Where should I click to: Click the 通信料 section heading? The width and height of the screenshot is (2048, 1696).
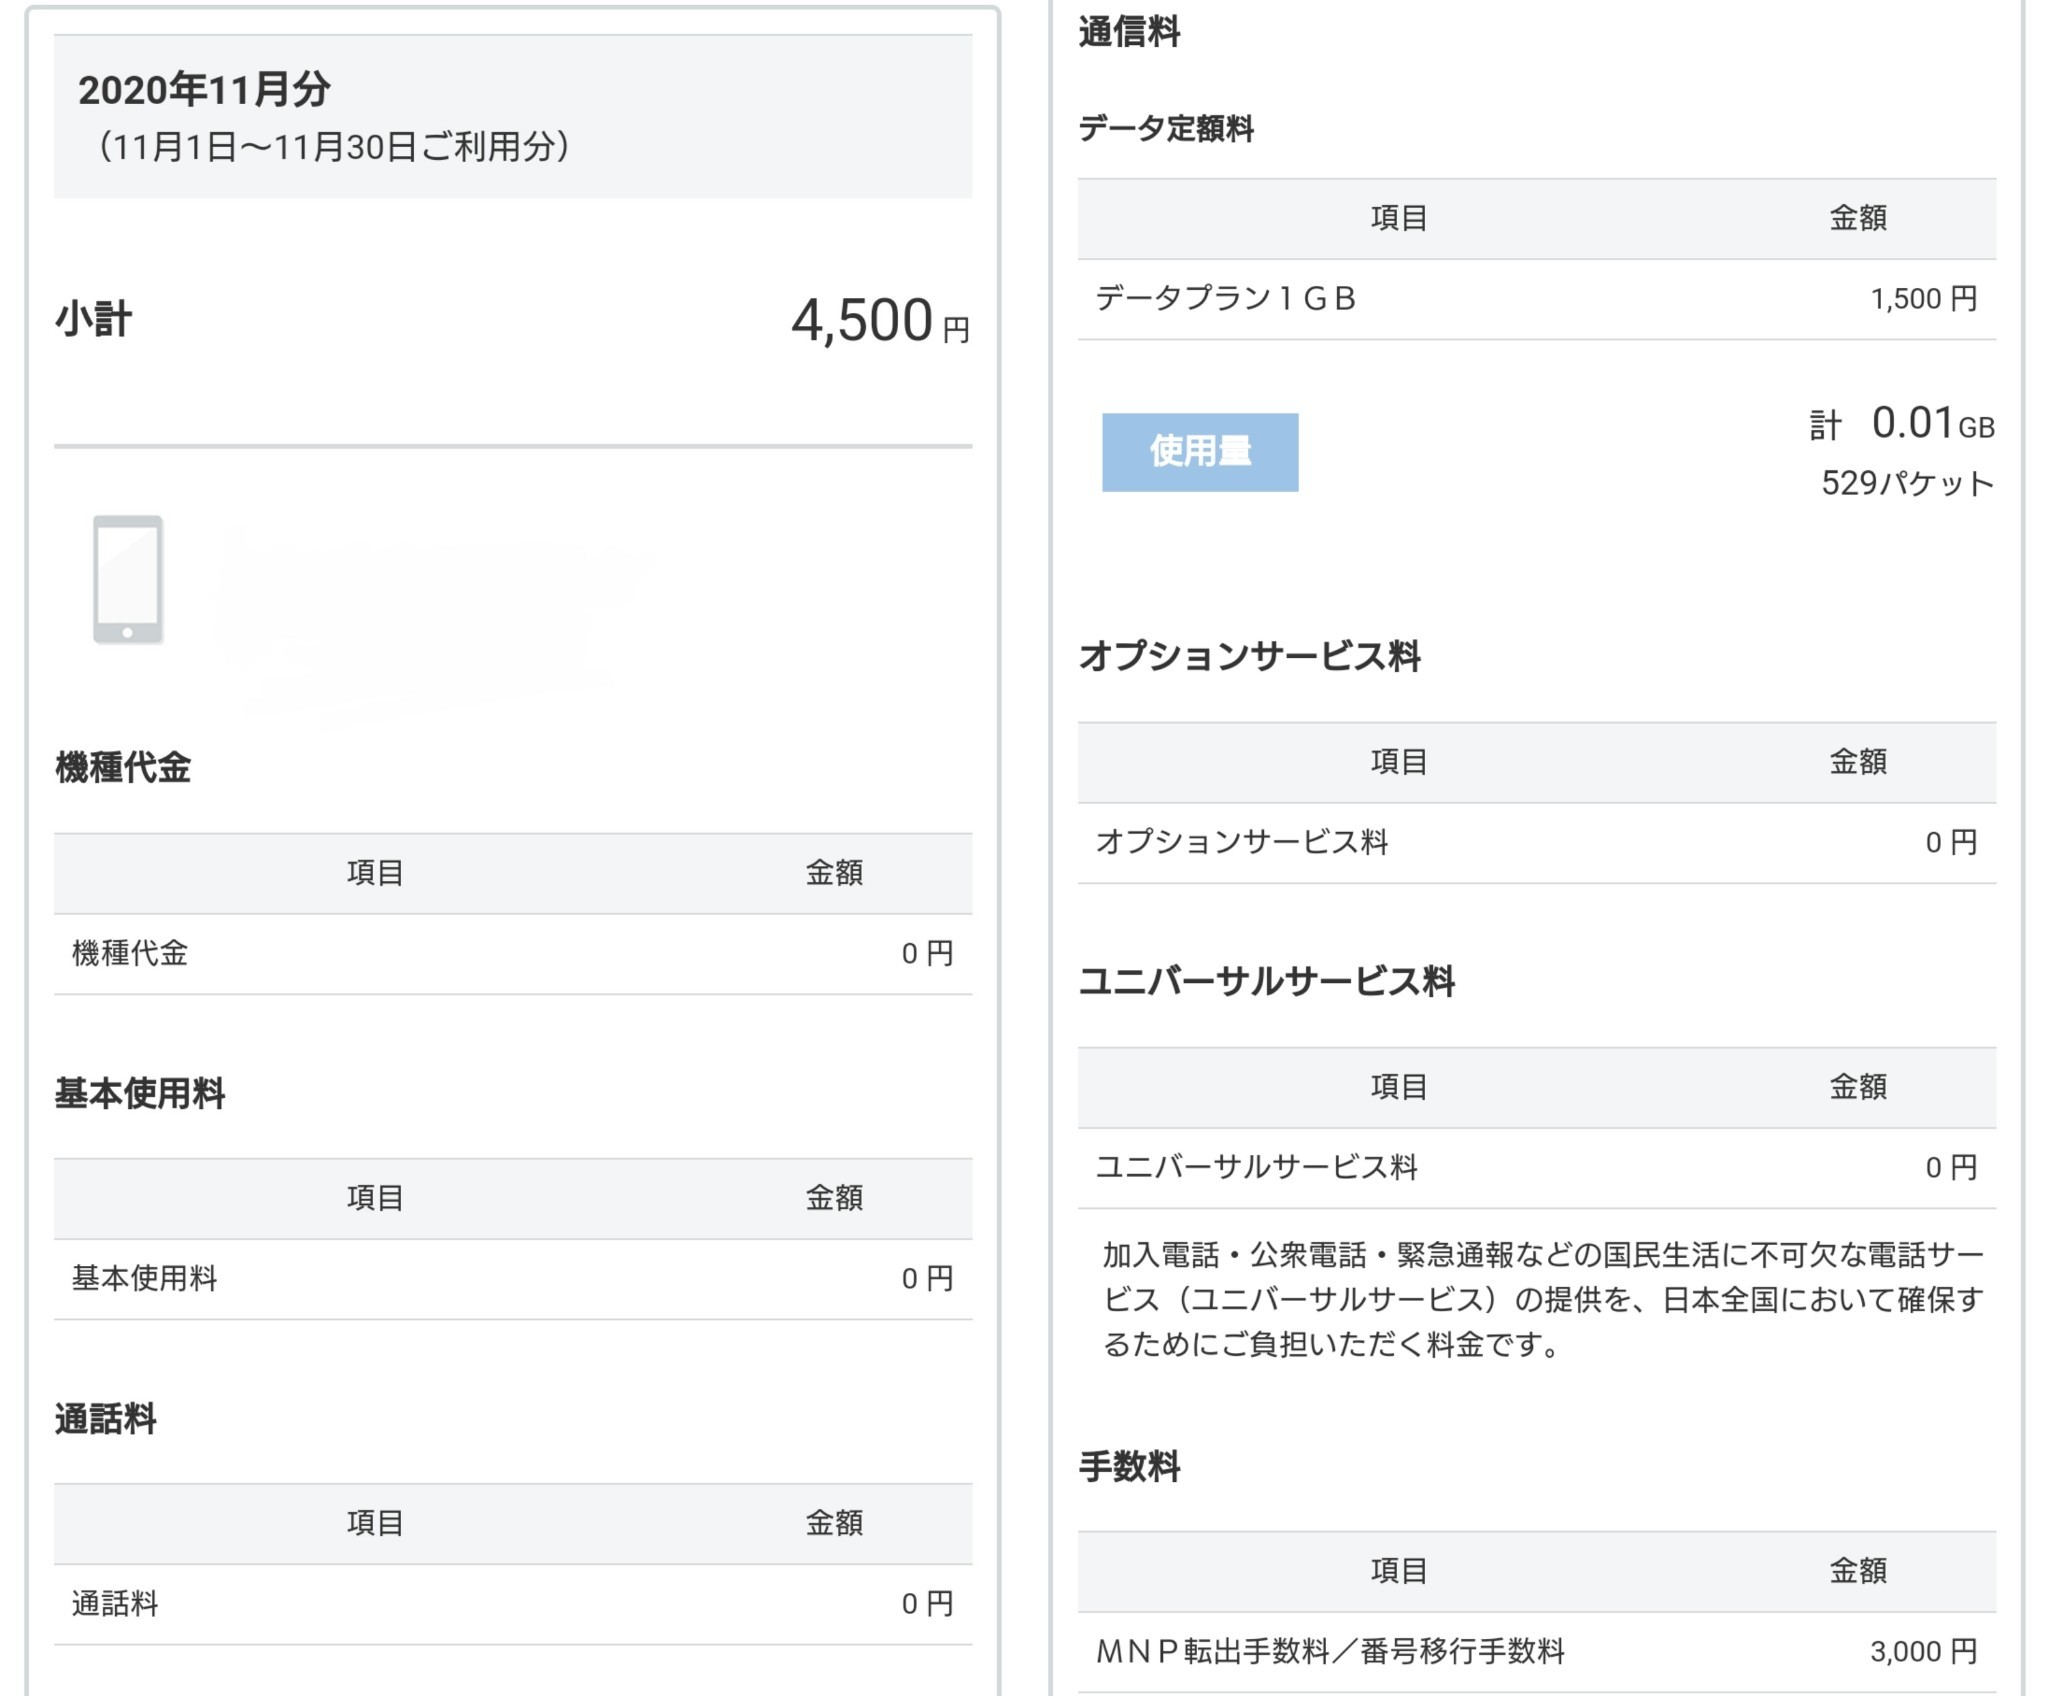[x=1129, y=32]
